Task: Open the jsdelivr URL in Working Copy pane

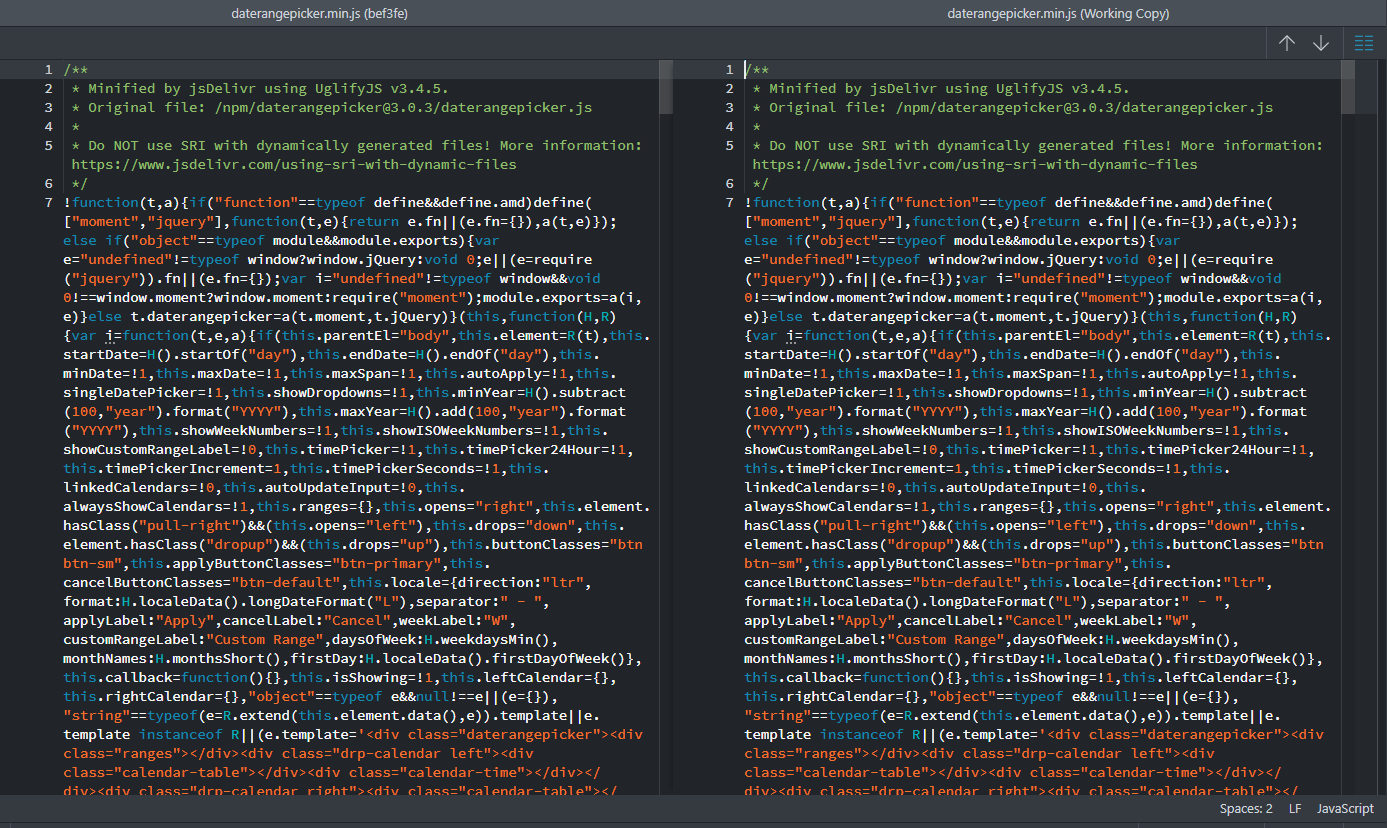Action: pyautogui.click(x=974, y=164)
